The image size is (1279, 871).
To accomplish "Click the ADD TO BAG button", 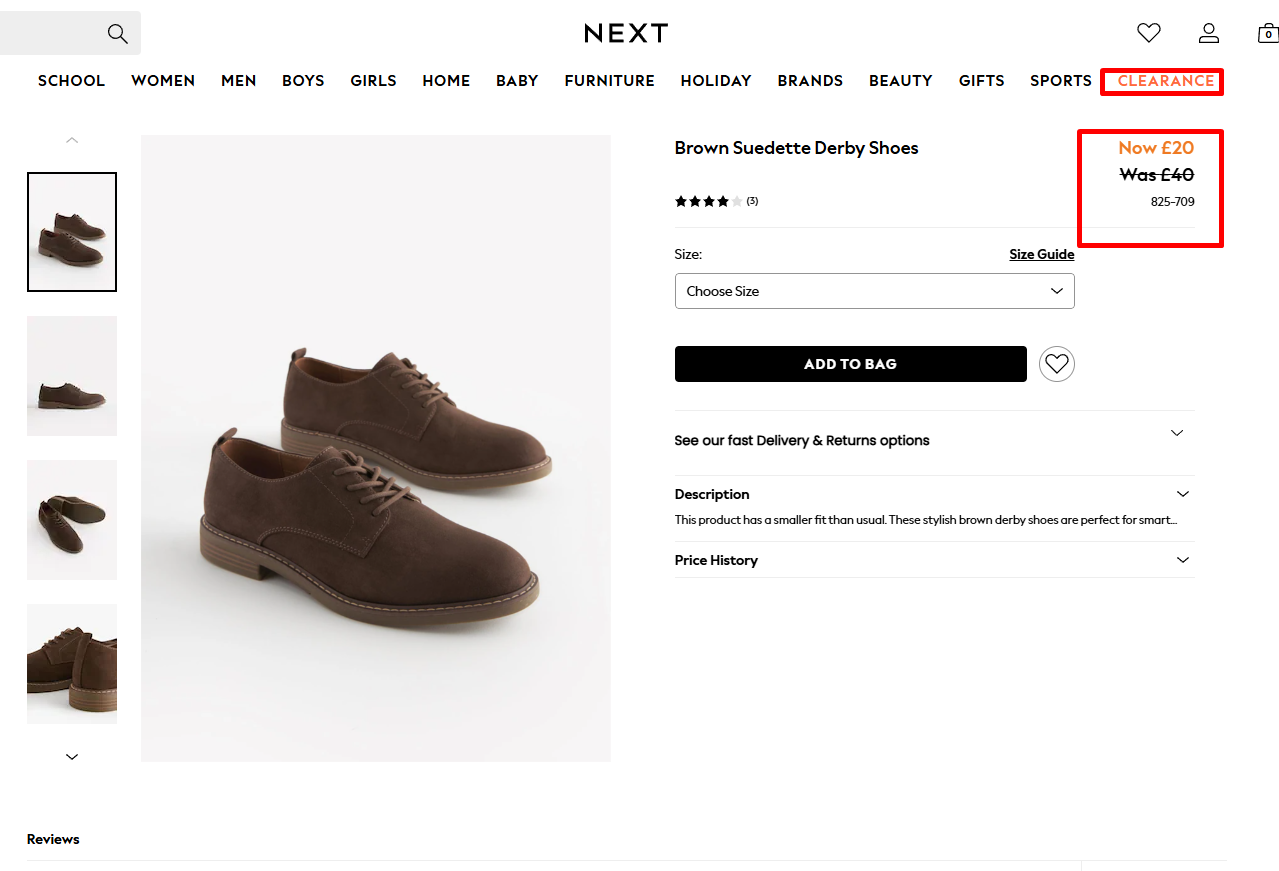I will 850,364.
